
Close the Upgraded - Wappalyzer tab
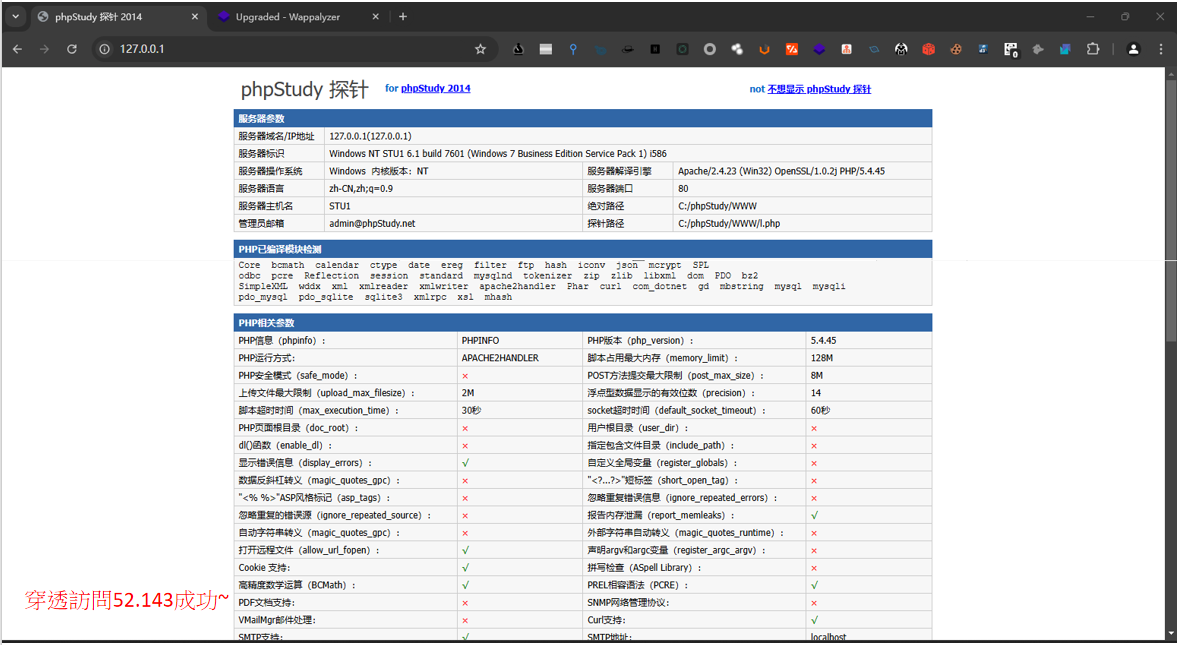375,17
